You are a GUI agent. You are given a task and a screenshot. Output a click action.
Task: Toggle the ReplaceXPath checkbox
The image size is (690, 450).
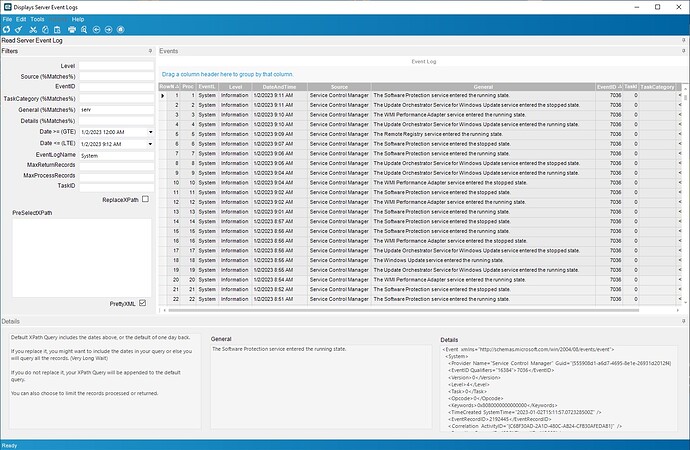[x=145, y=199]
